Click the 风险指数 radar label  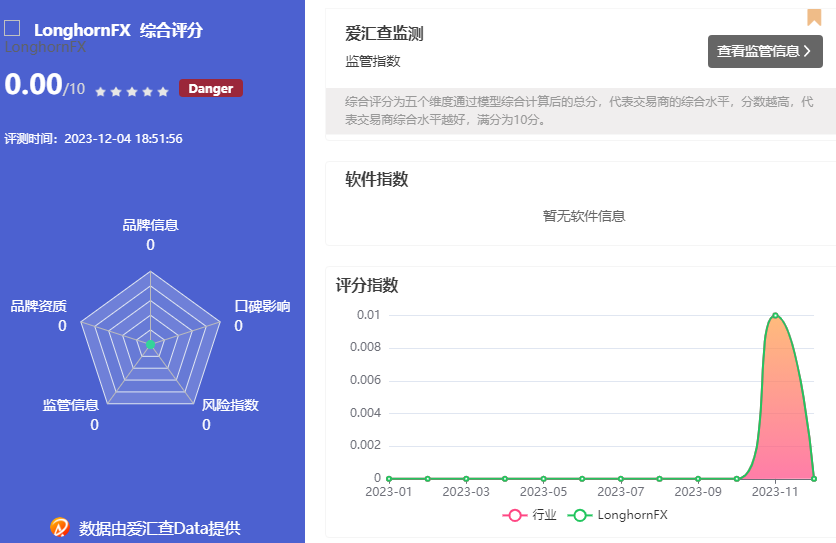[230, 405]
